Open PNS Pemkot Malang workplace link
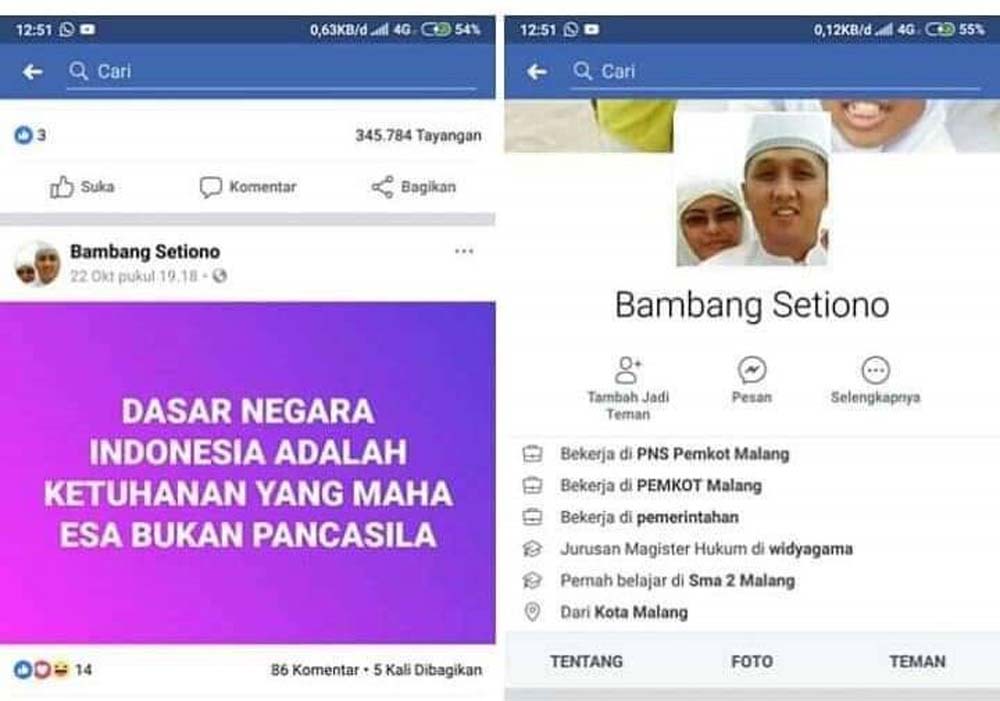 (x=713, y=454)
